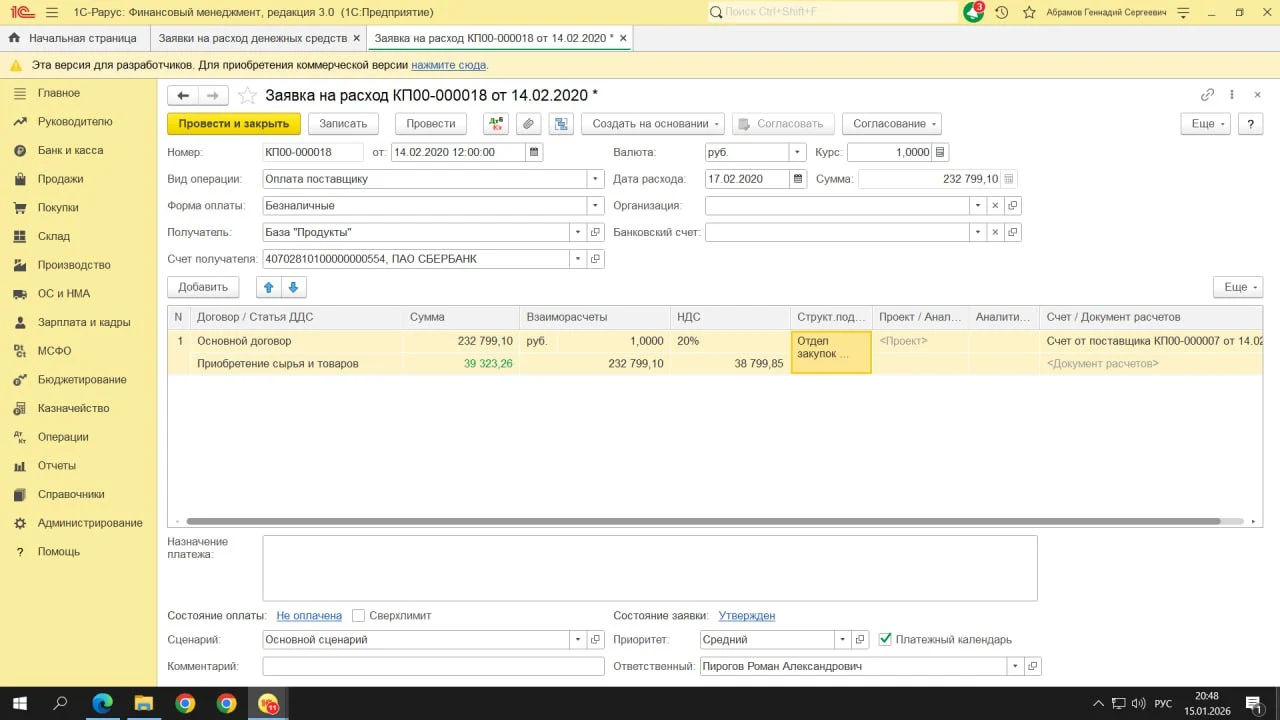
Task: Click the Не оплачена payment status link
Action: click(309, 616)
